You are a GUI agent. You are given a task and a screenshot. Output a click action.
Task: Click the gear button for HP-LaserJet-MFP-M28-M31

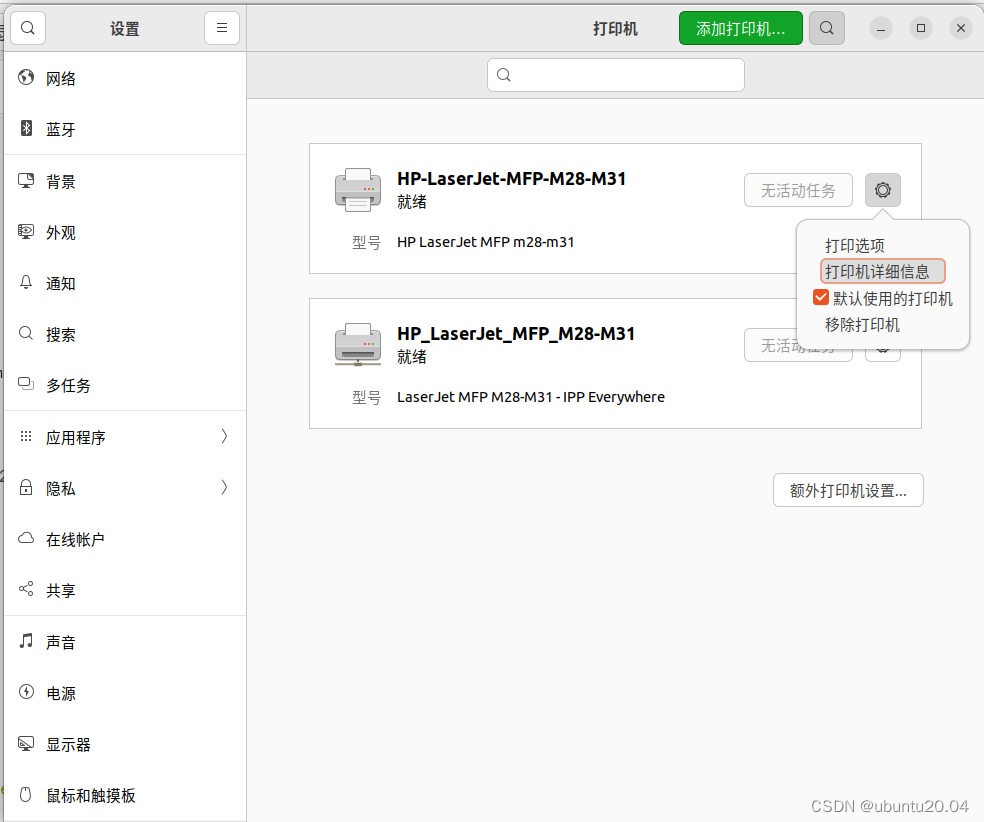pos(883,190)
